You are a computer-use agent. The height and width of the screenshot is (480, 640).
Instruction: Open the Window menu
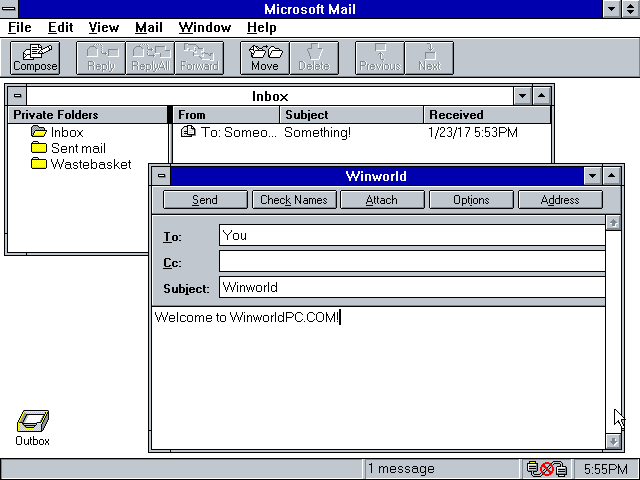204,27
